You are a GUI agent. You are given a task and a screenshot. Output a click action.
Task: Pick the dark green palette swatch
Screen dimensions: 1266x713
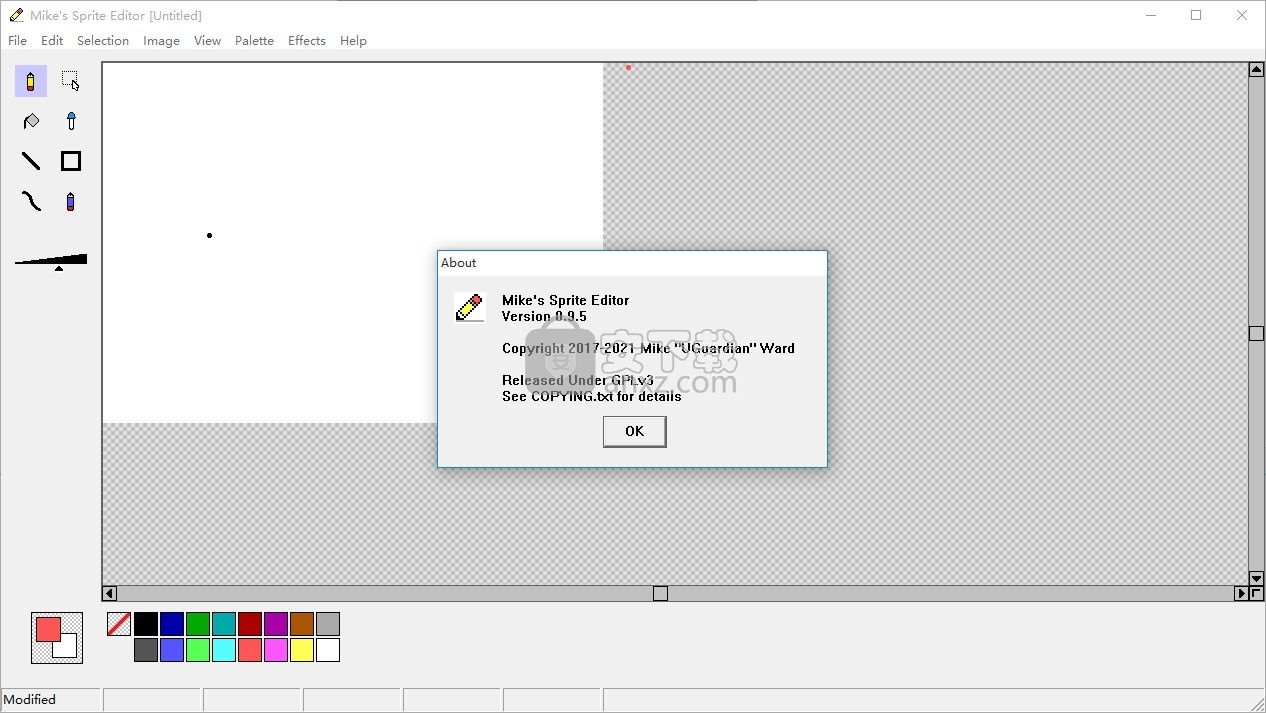198,624
